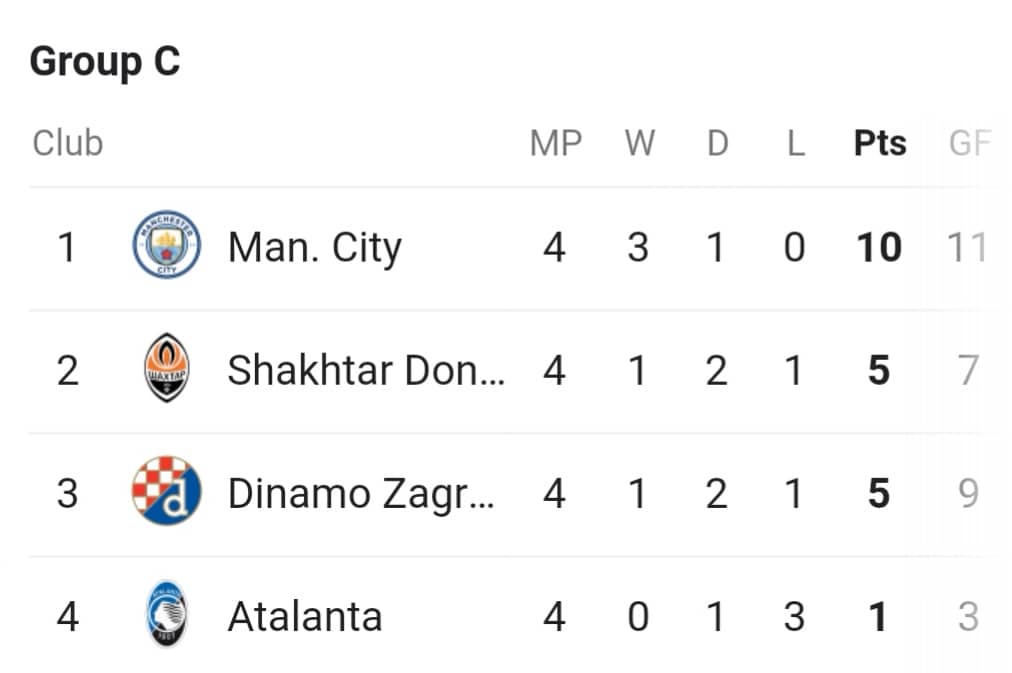
Task: Click the D column header
Action: tap(718, 143)
